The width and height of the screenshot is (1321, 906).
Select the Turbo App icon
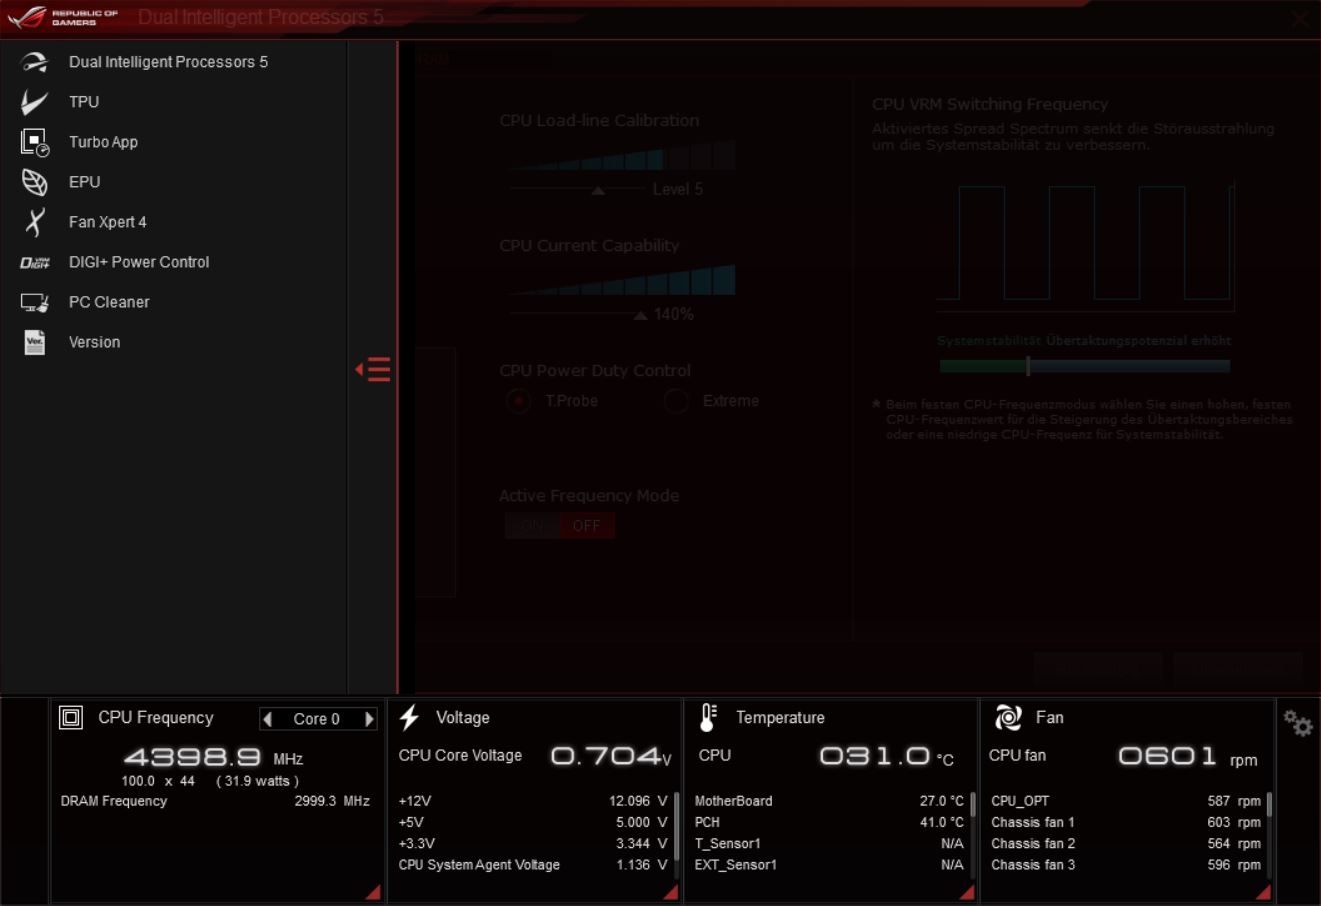pyautogui.click(x=34, y=142)
